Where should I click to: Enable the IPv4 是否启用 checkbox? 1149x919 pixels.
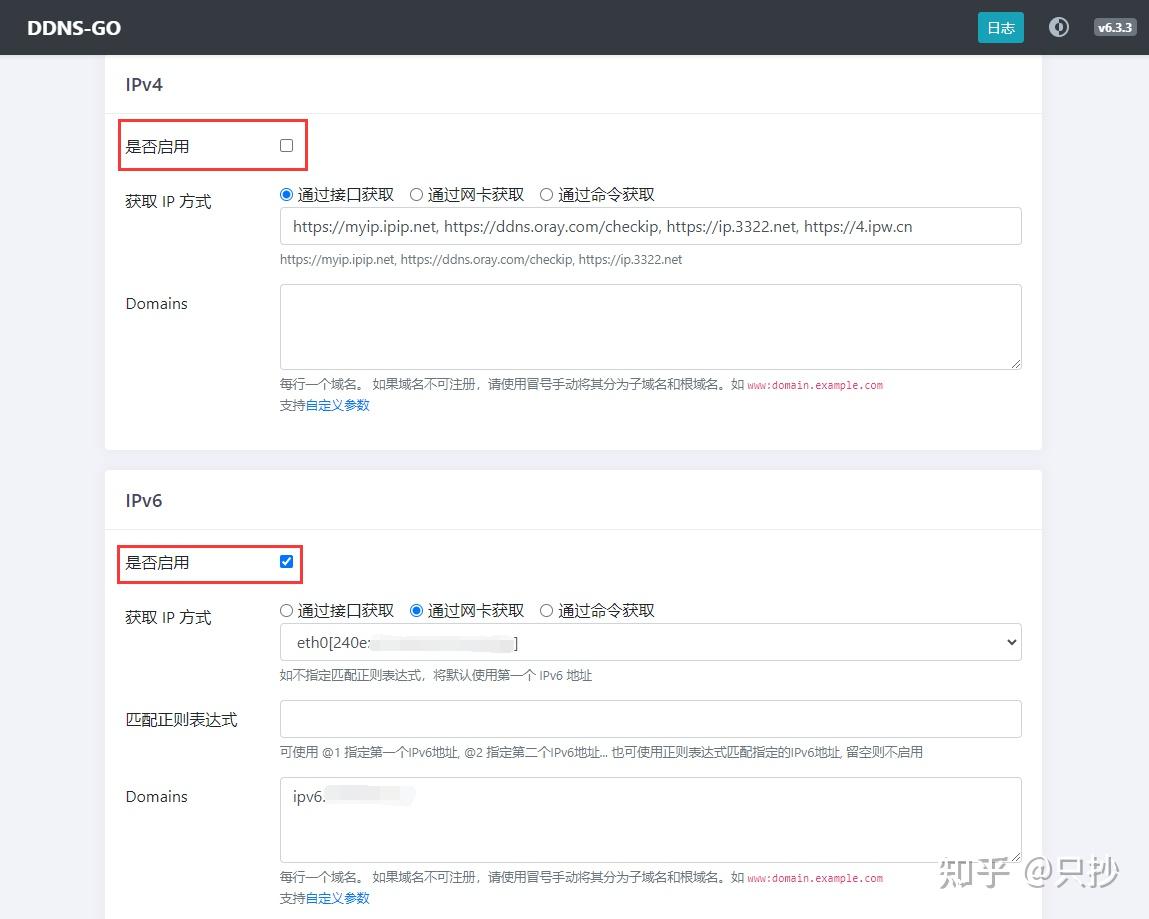click(x=286, y=144)
